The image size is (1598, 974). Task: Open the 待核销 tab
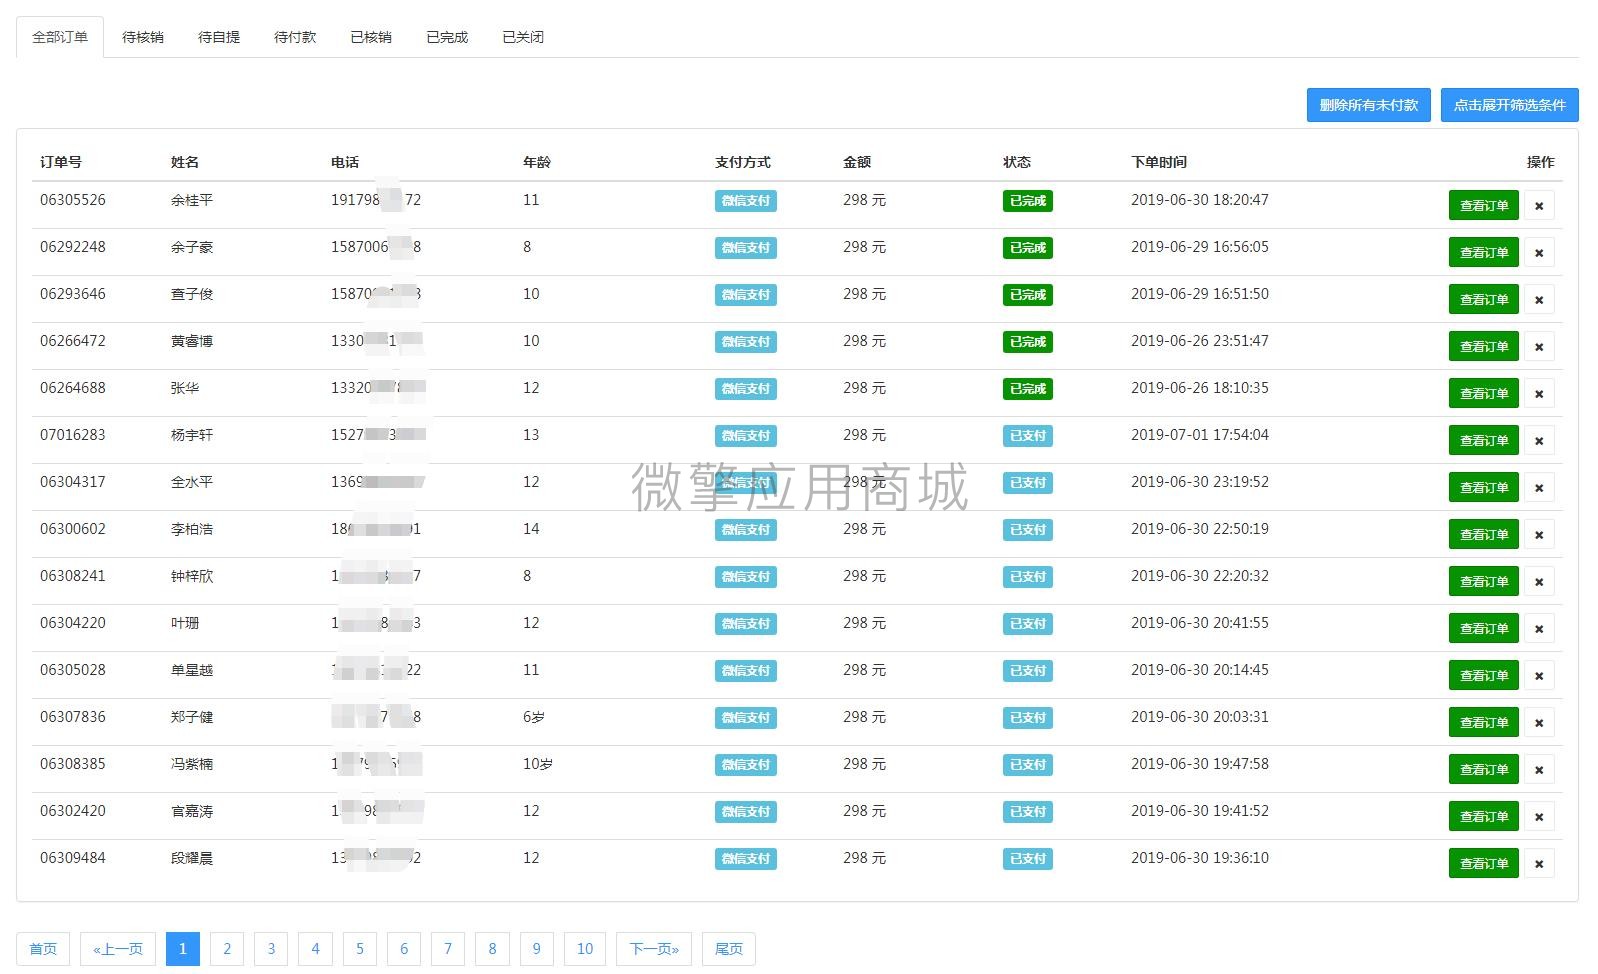pos(143,37)
